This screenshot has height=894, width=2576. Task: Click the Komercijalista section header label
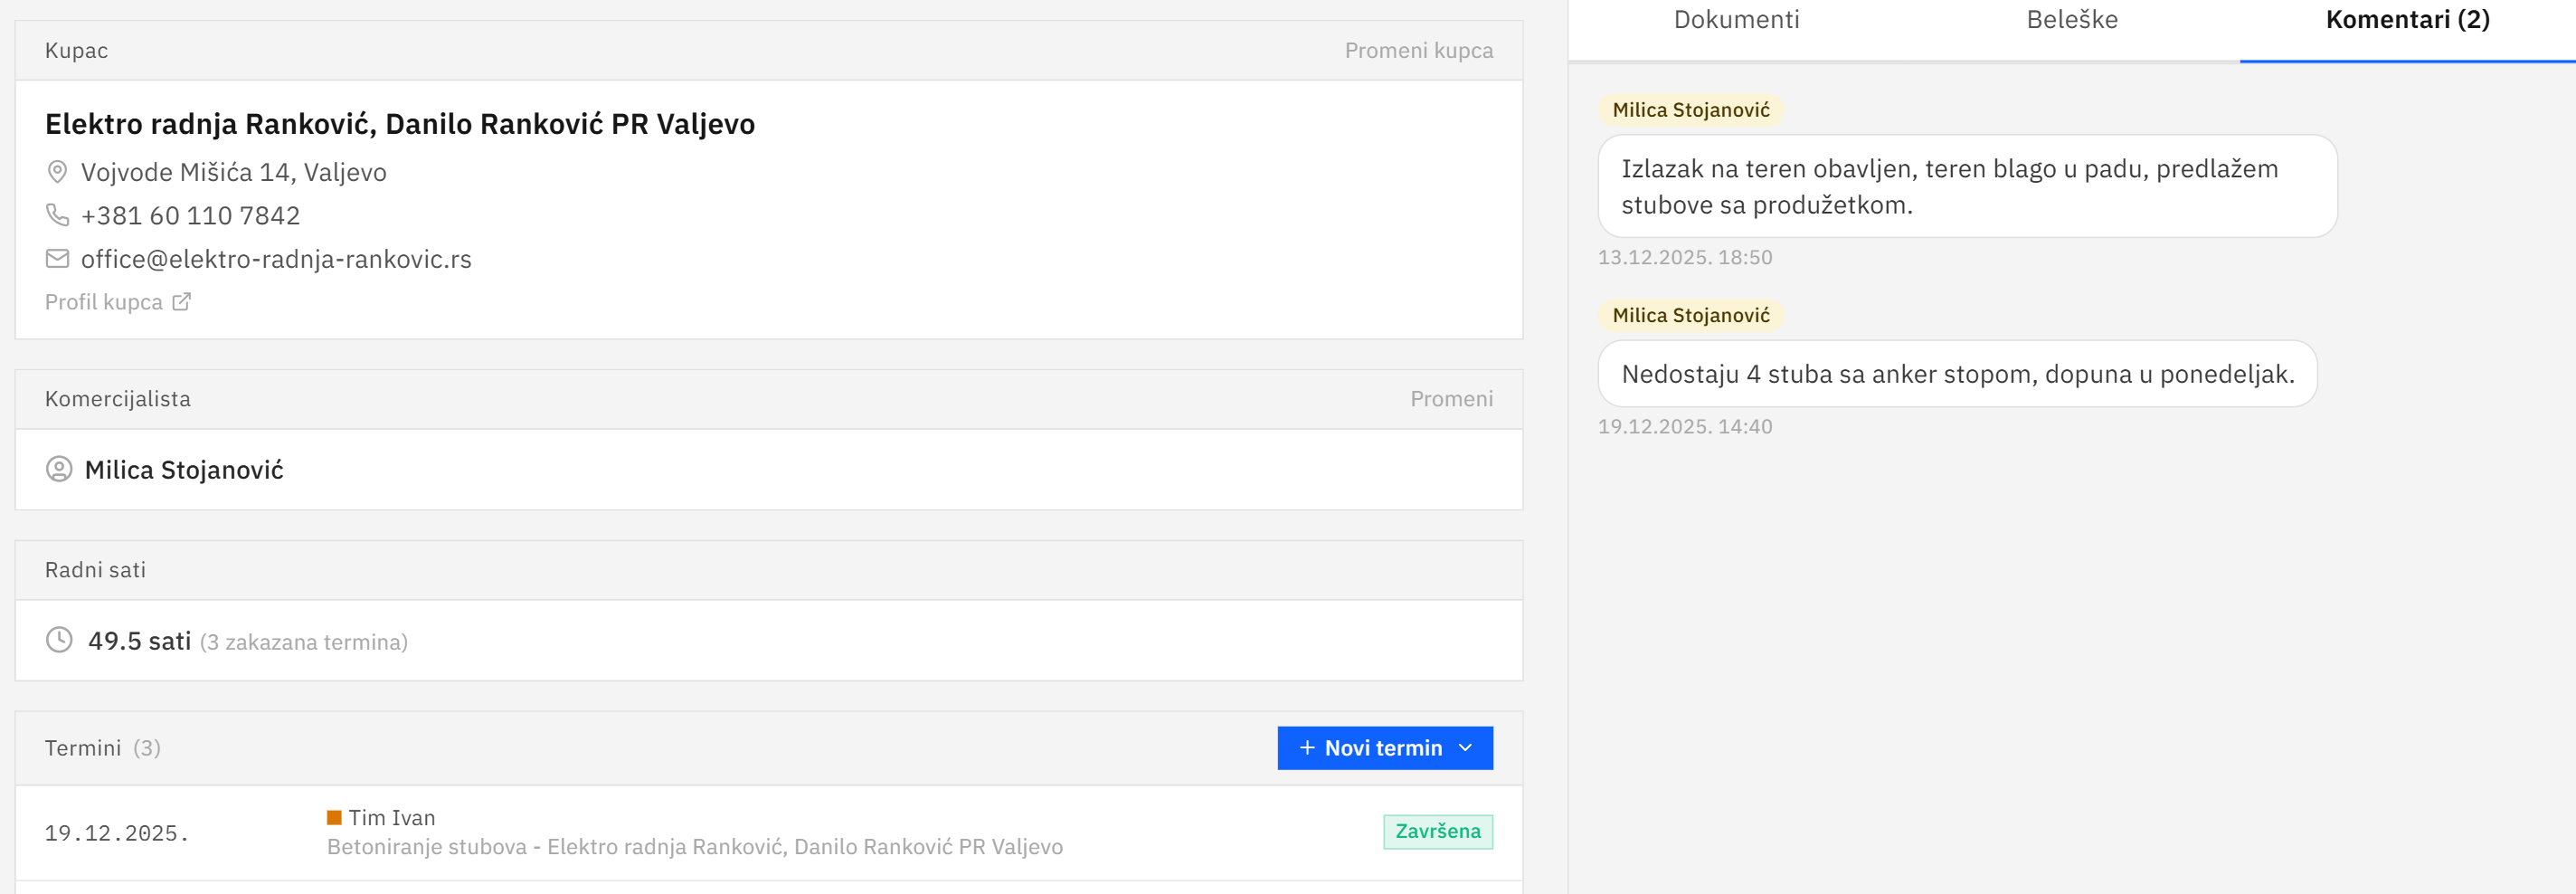[x=117, y=399]
